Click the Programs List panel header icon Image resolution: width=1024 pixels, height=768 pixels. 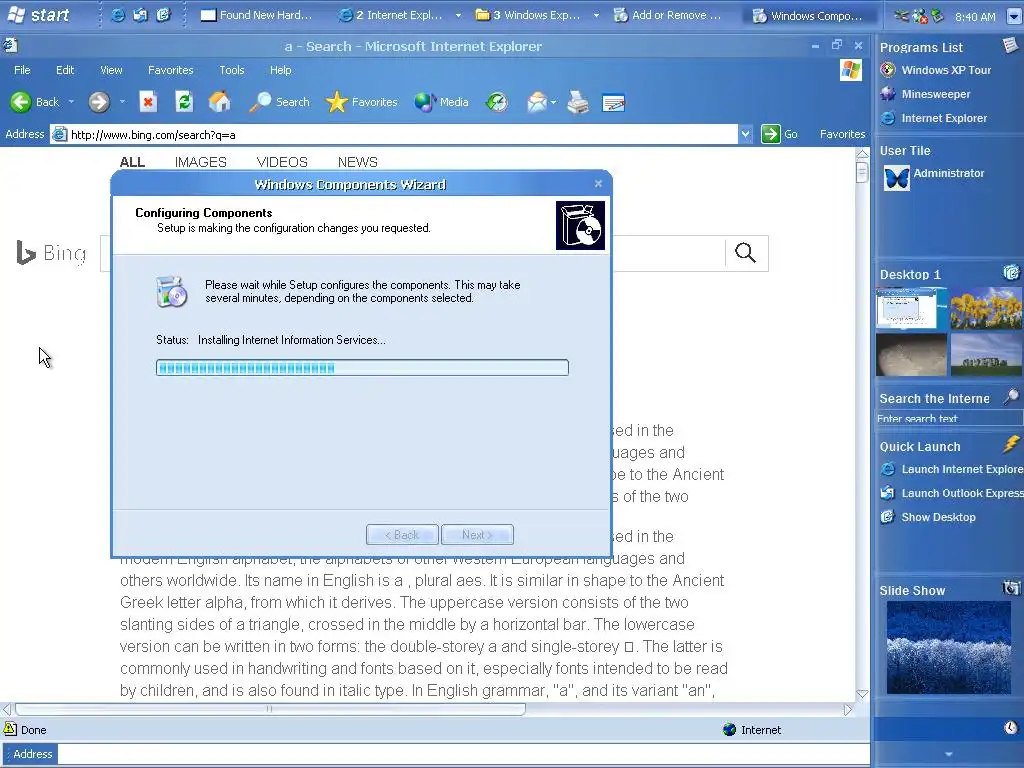click(x=1010, y=45)
